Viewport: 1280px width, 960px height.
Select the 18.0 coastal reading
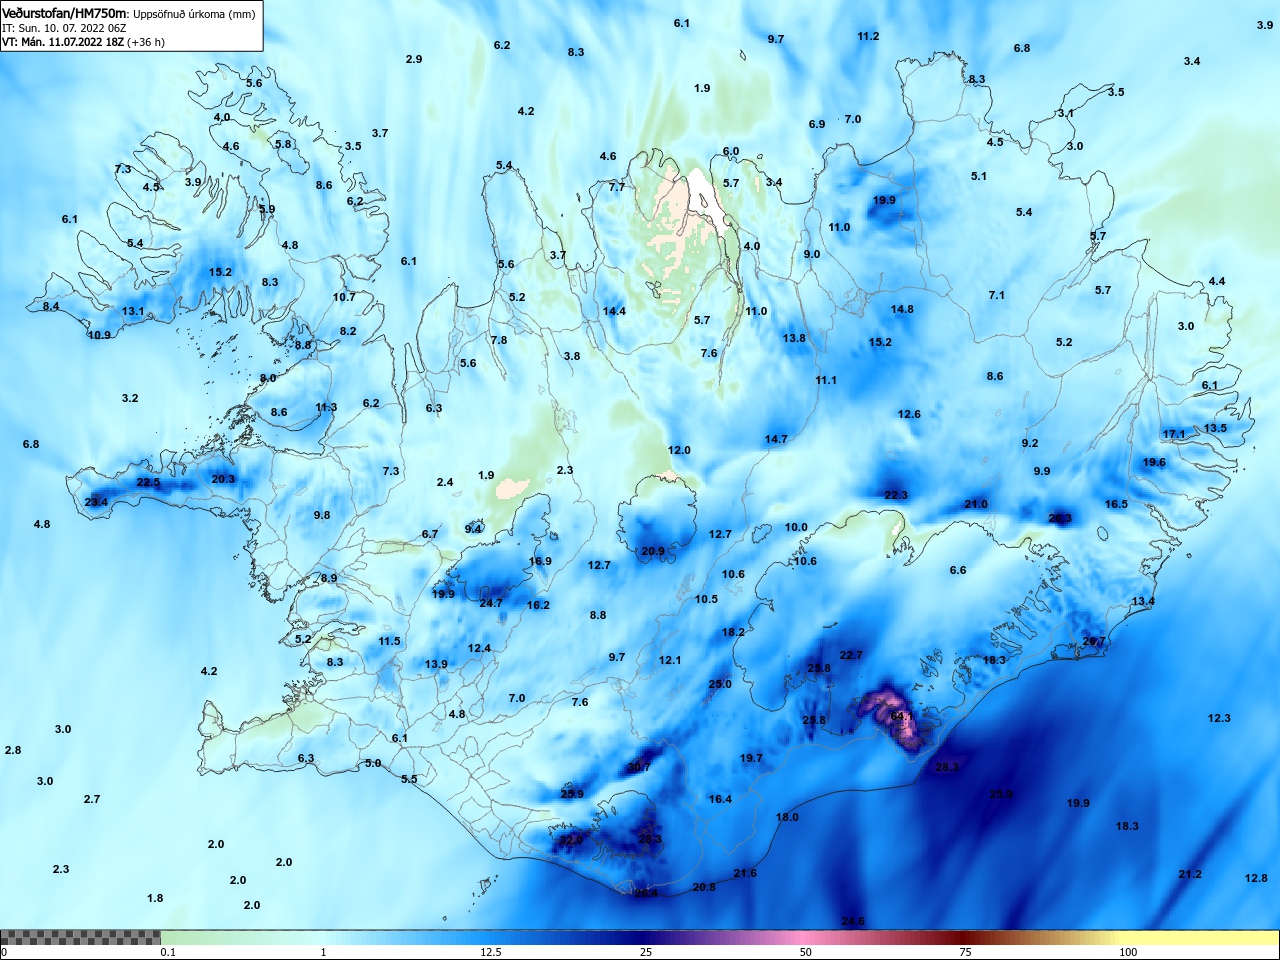click(x=787, y=817)
